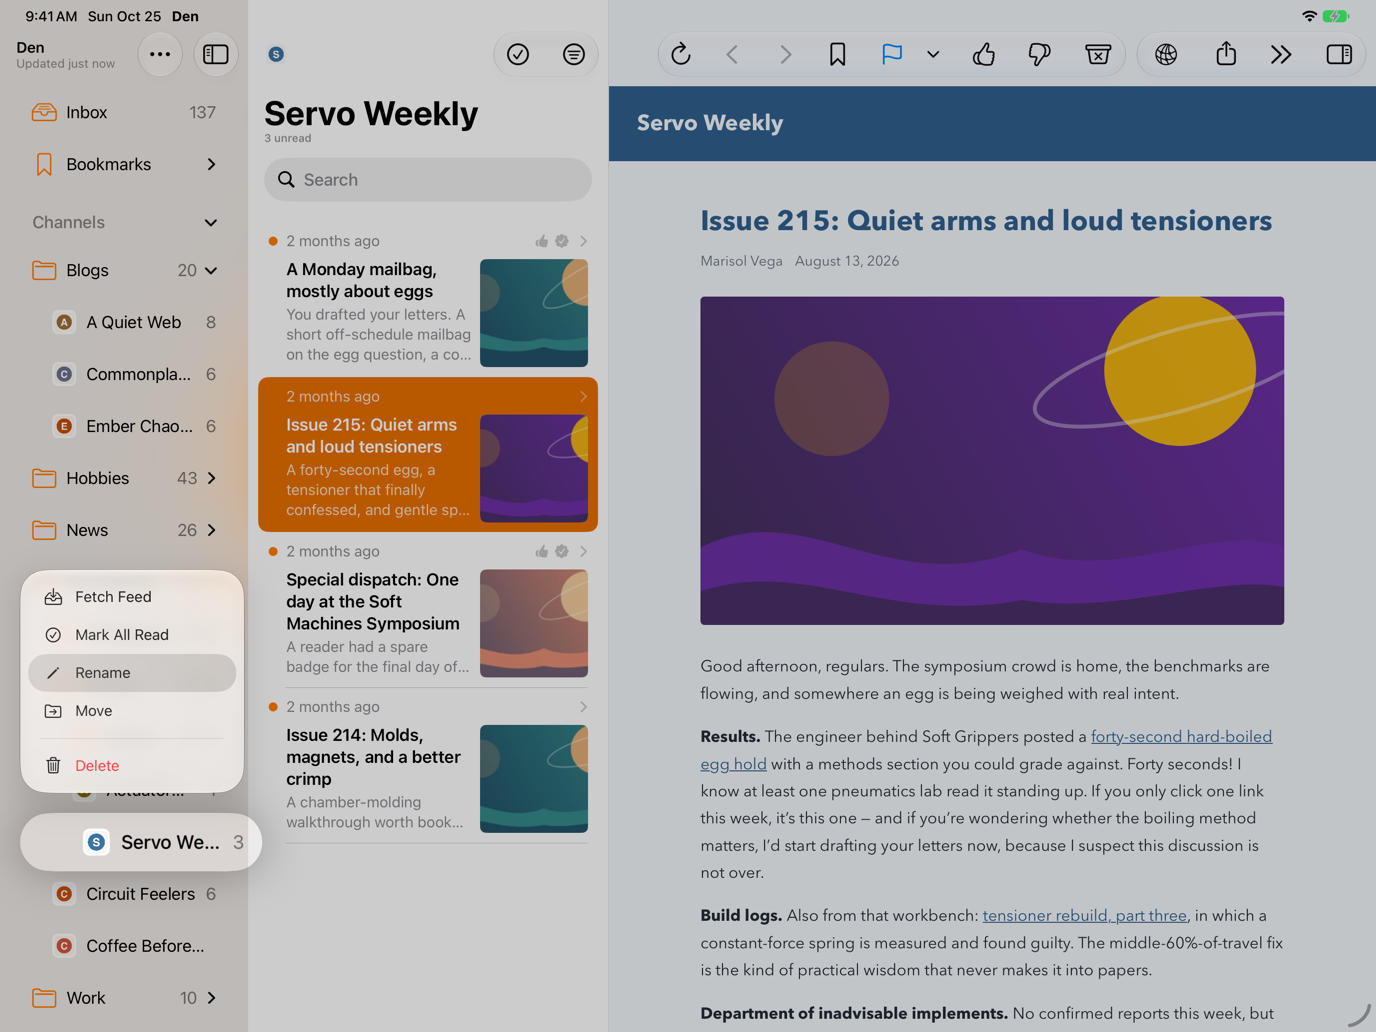
Task: Bookmark the current article
Action: (838, 54)
